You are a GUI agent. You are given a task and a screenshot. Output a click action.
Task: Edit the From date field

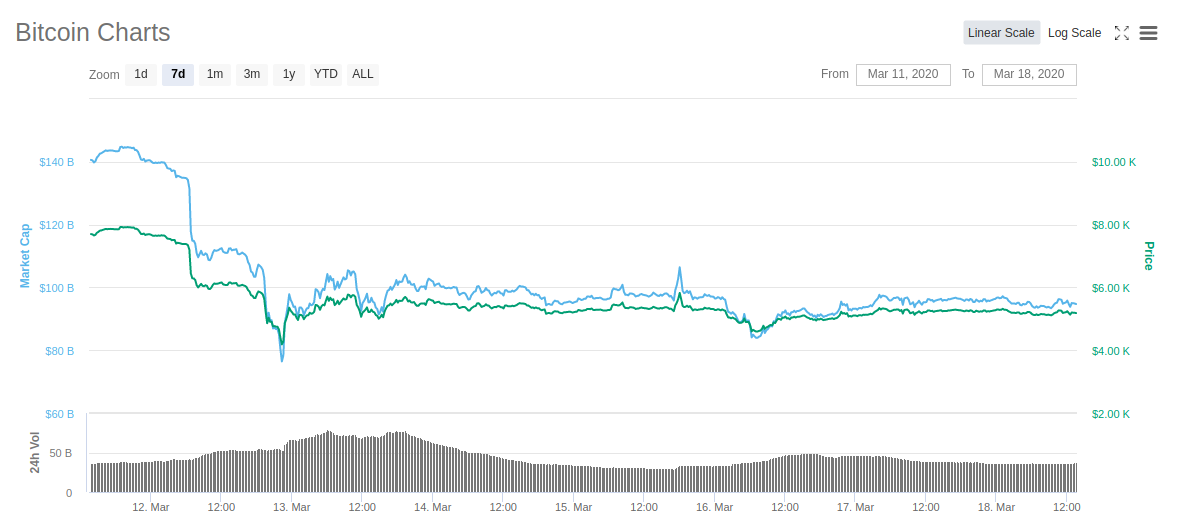tap(903, 74)
